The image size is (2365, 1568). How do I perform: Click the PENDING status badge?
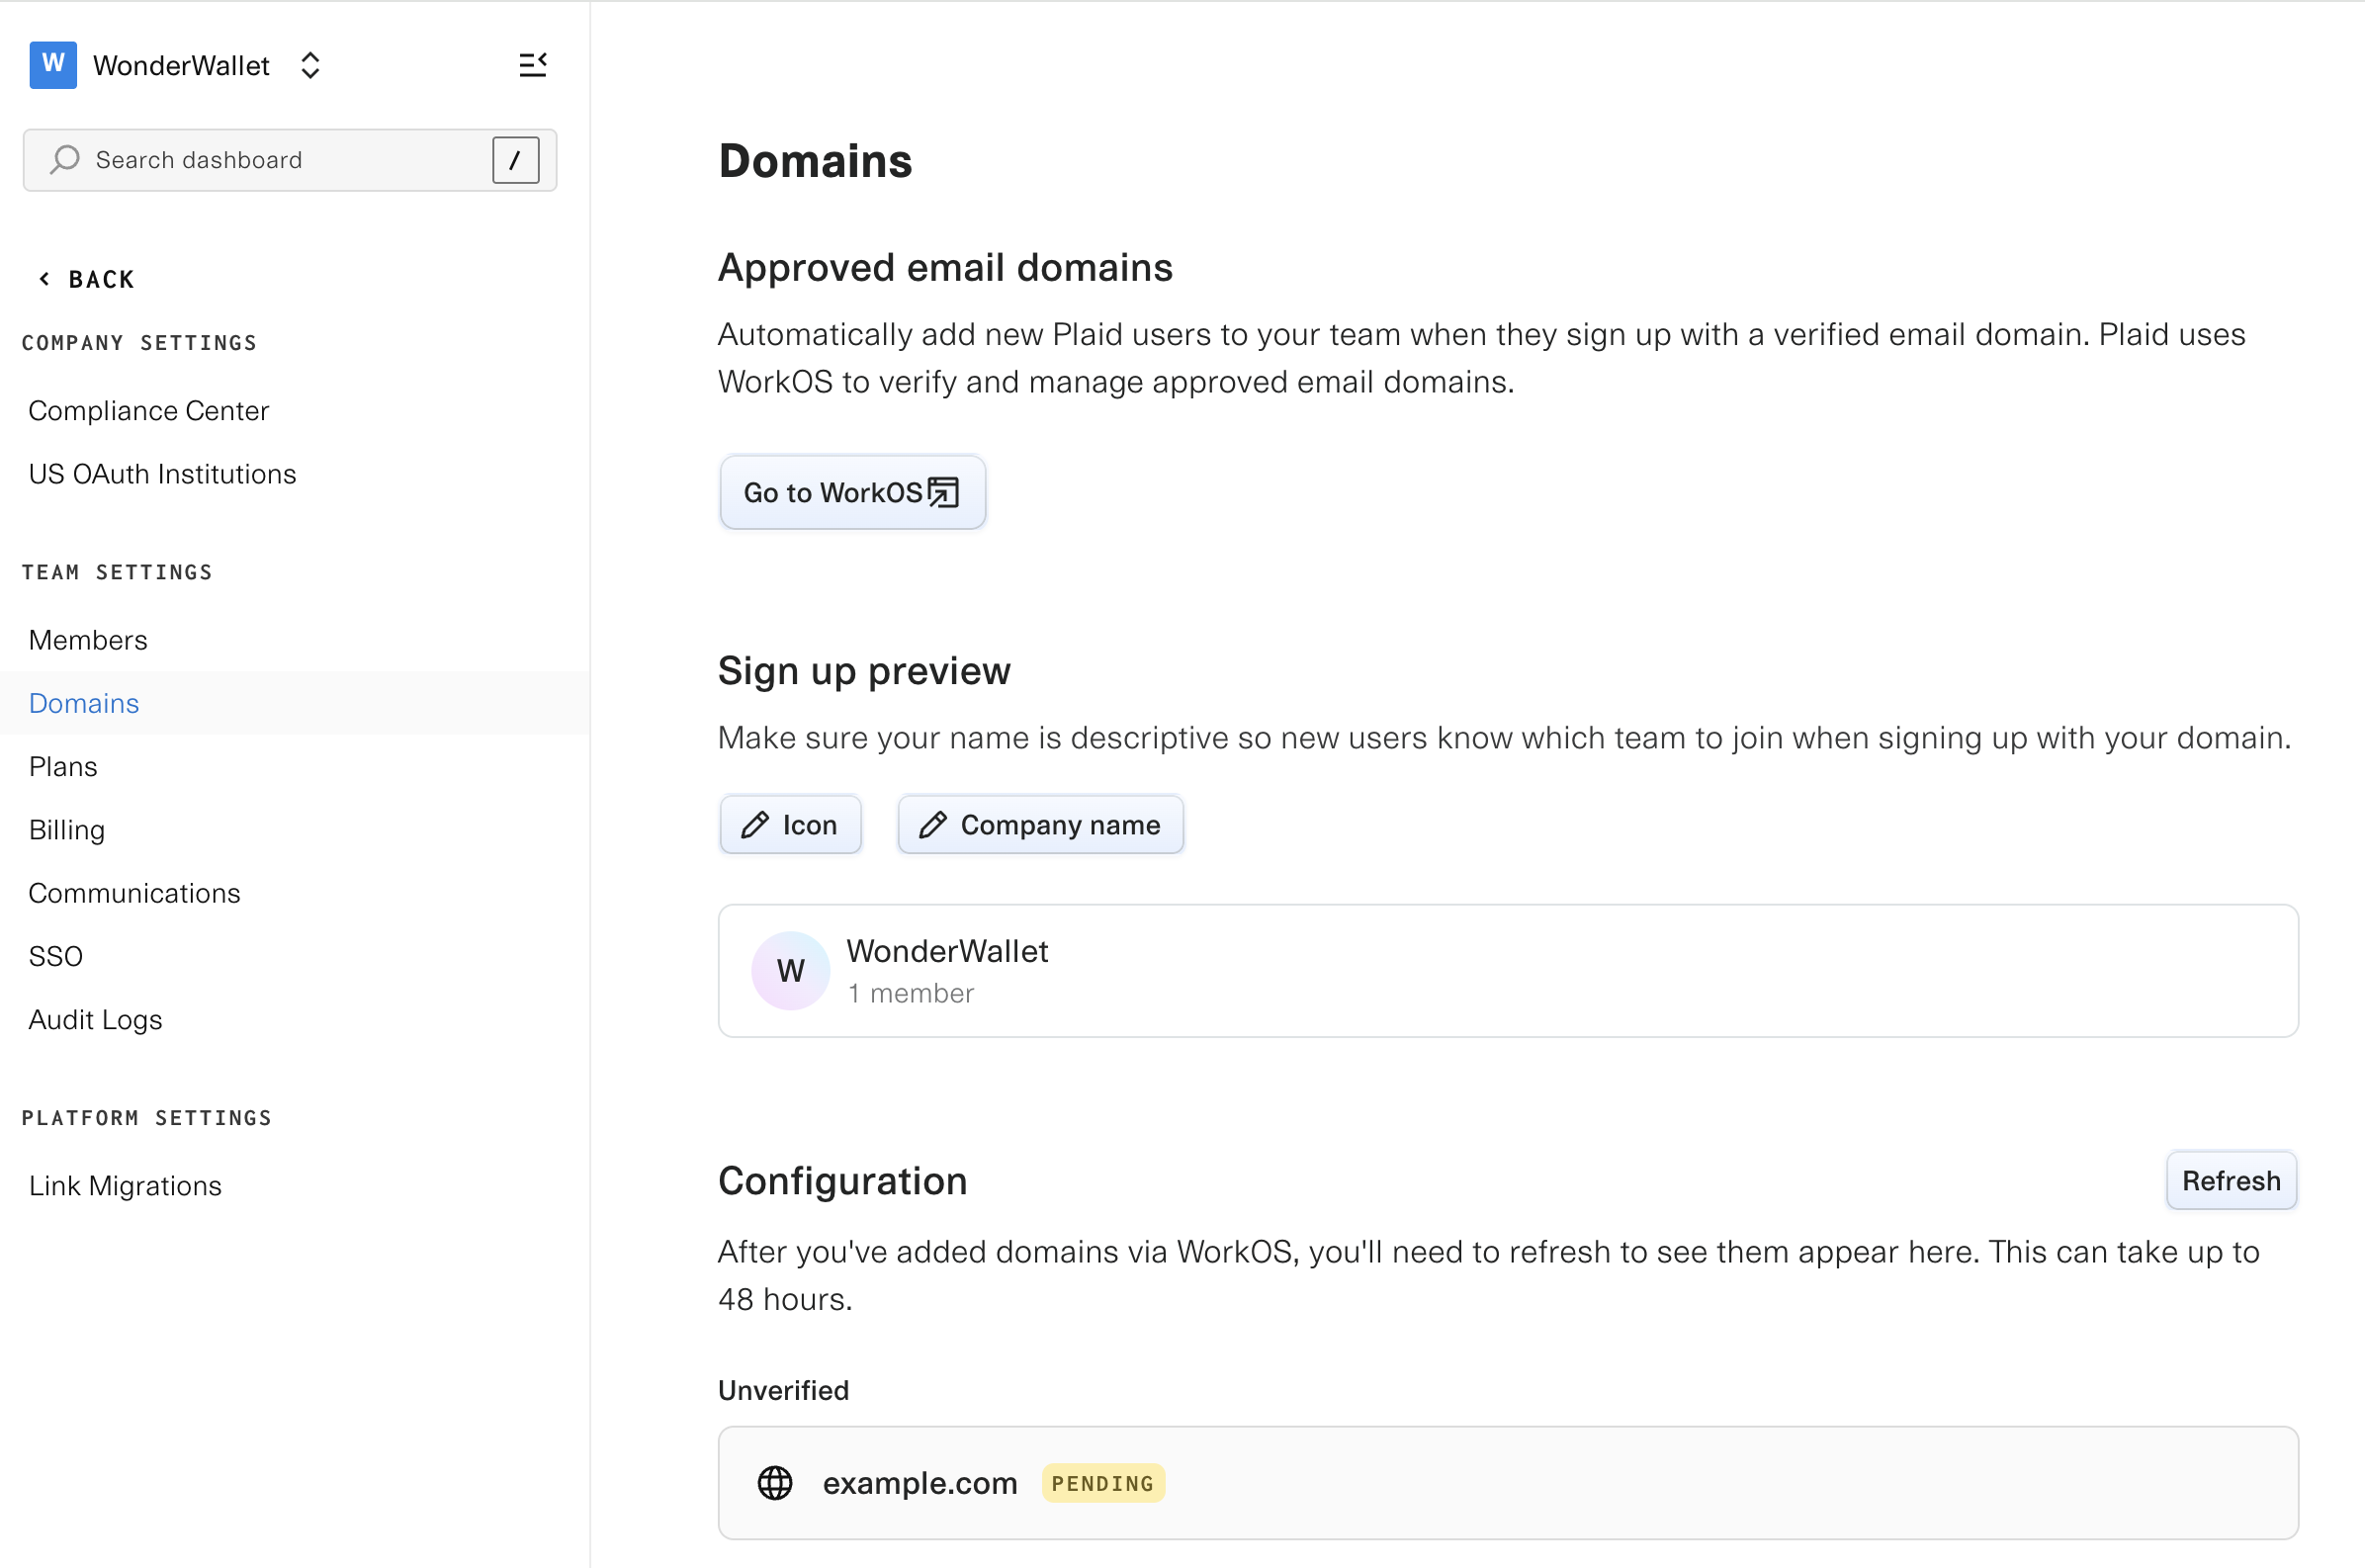[1102, 1482]
